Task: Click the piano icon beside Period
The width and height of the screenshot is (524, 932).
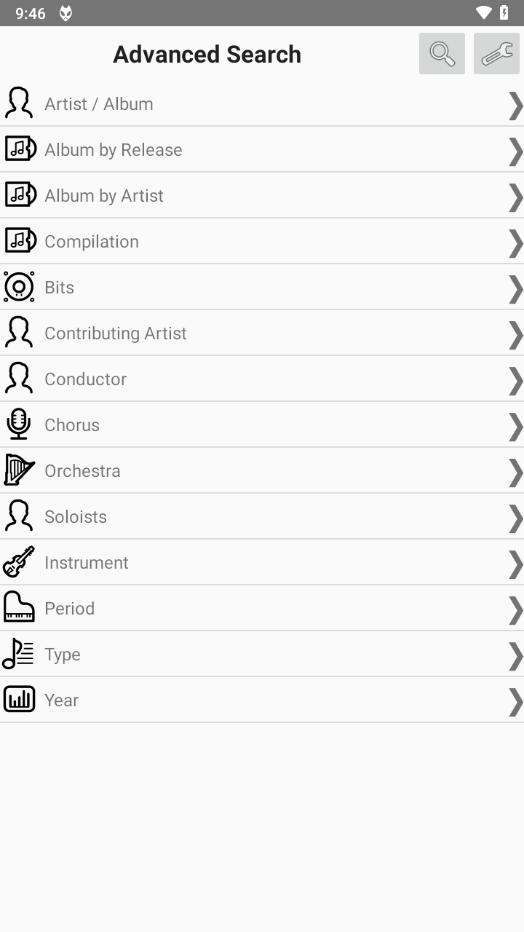Action: click(19, 607)
